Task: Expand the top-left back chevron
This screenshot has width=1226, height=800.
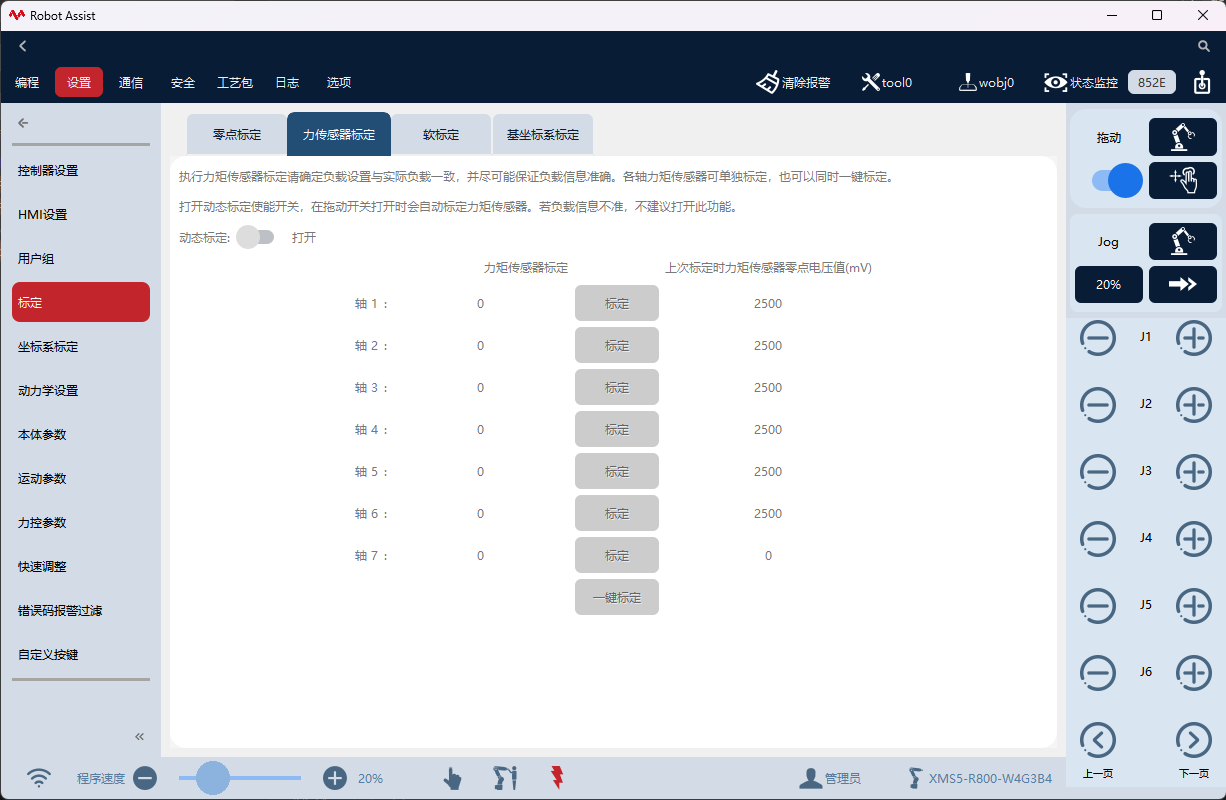Action: [22, 45]
